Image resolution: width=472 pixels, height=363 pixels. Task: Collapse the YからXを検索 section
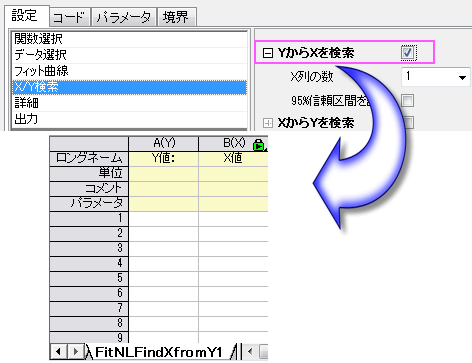pyautogui.click(x=268, y=53)
